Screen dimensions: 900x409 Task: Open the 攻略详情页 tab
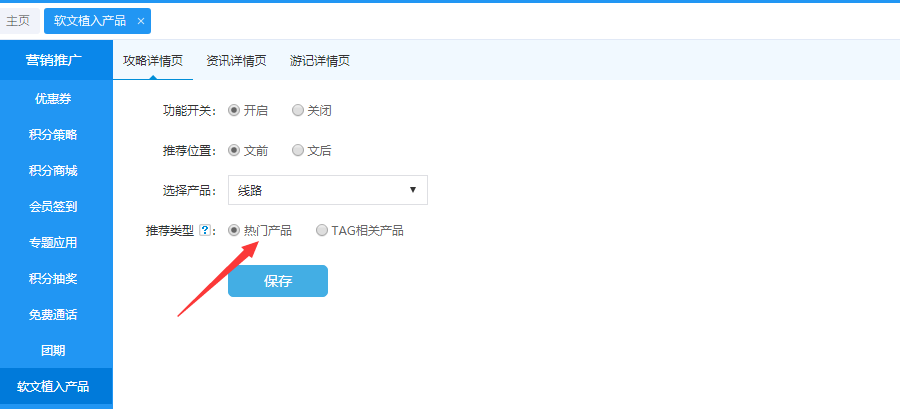click(152, 61)
